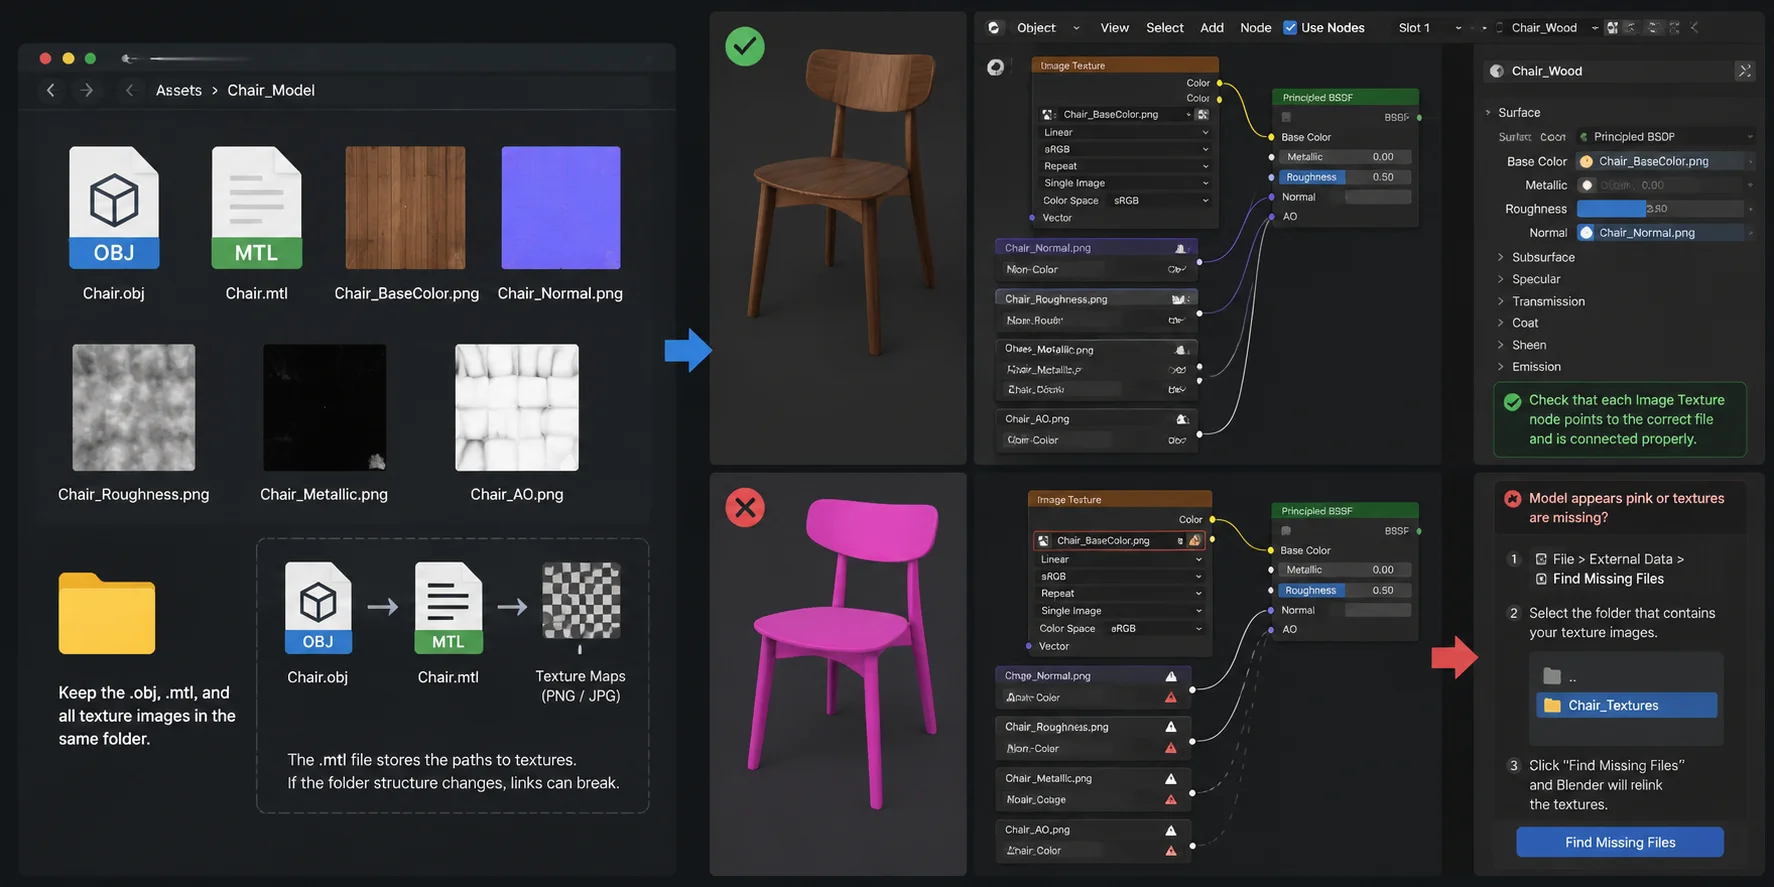The height and width of the screenshot is (887, 1774).
Task: Open the Node menu
Action: (x=1256, y=28)
